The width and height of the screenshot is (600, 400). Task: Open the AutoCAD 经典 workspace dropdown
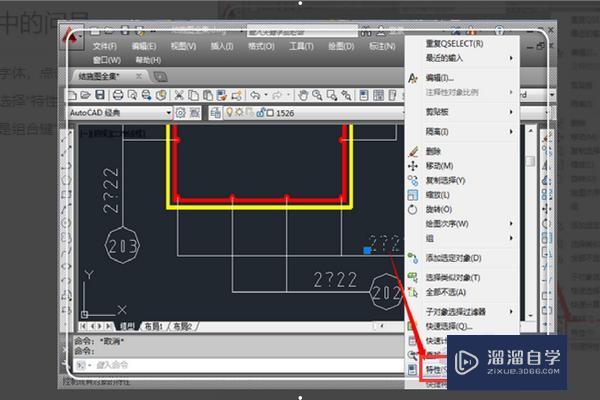coord(168,113)
